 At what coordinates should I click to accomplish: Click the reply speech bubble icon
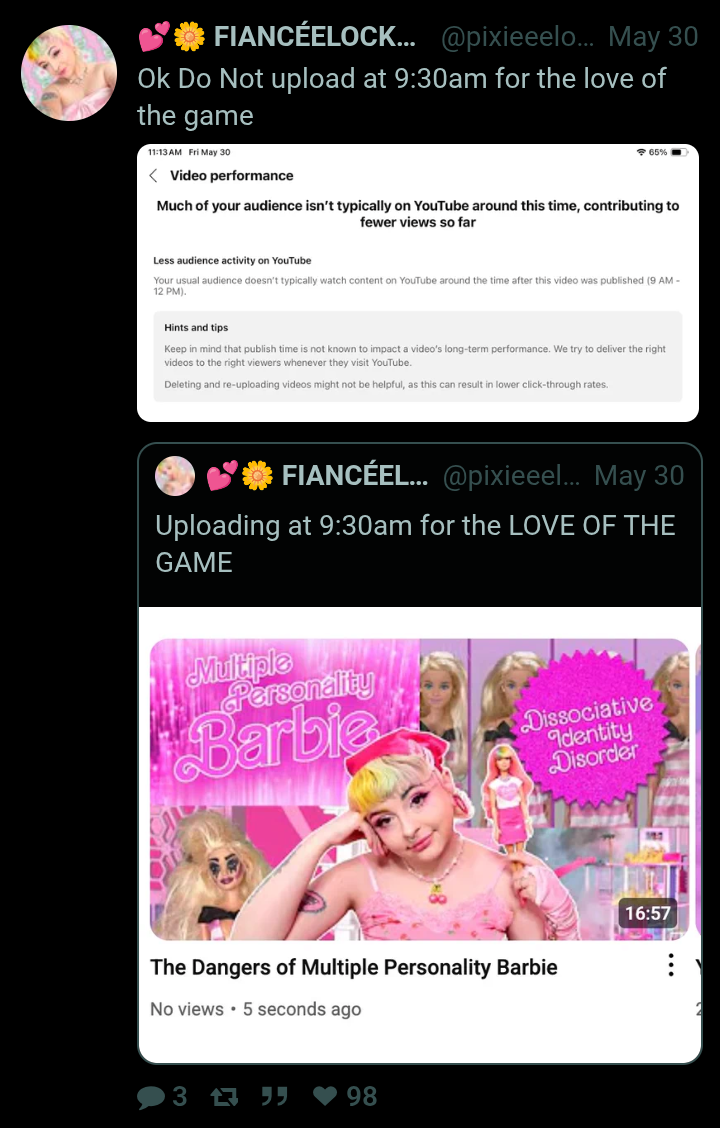(x=150, y=1096)
